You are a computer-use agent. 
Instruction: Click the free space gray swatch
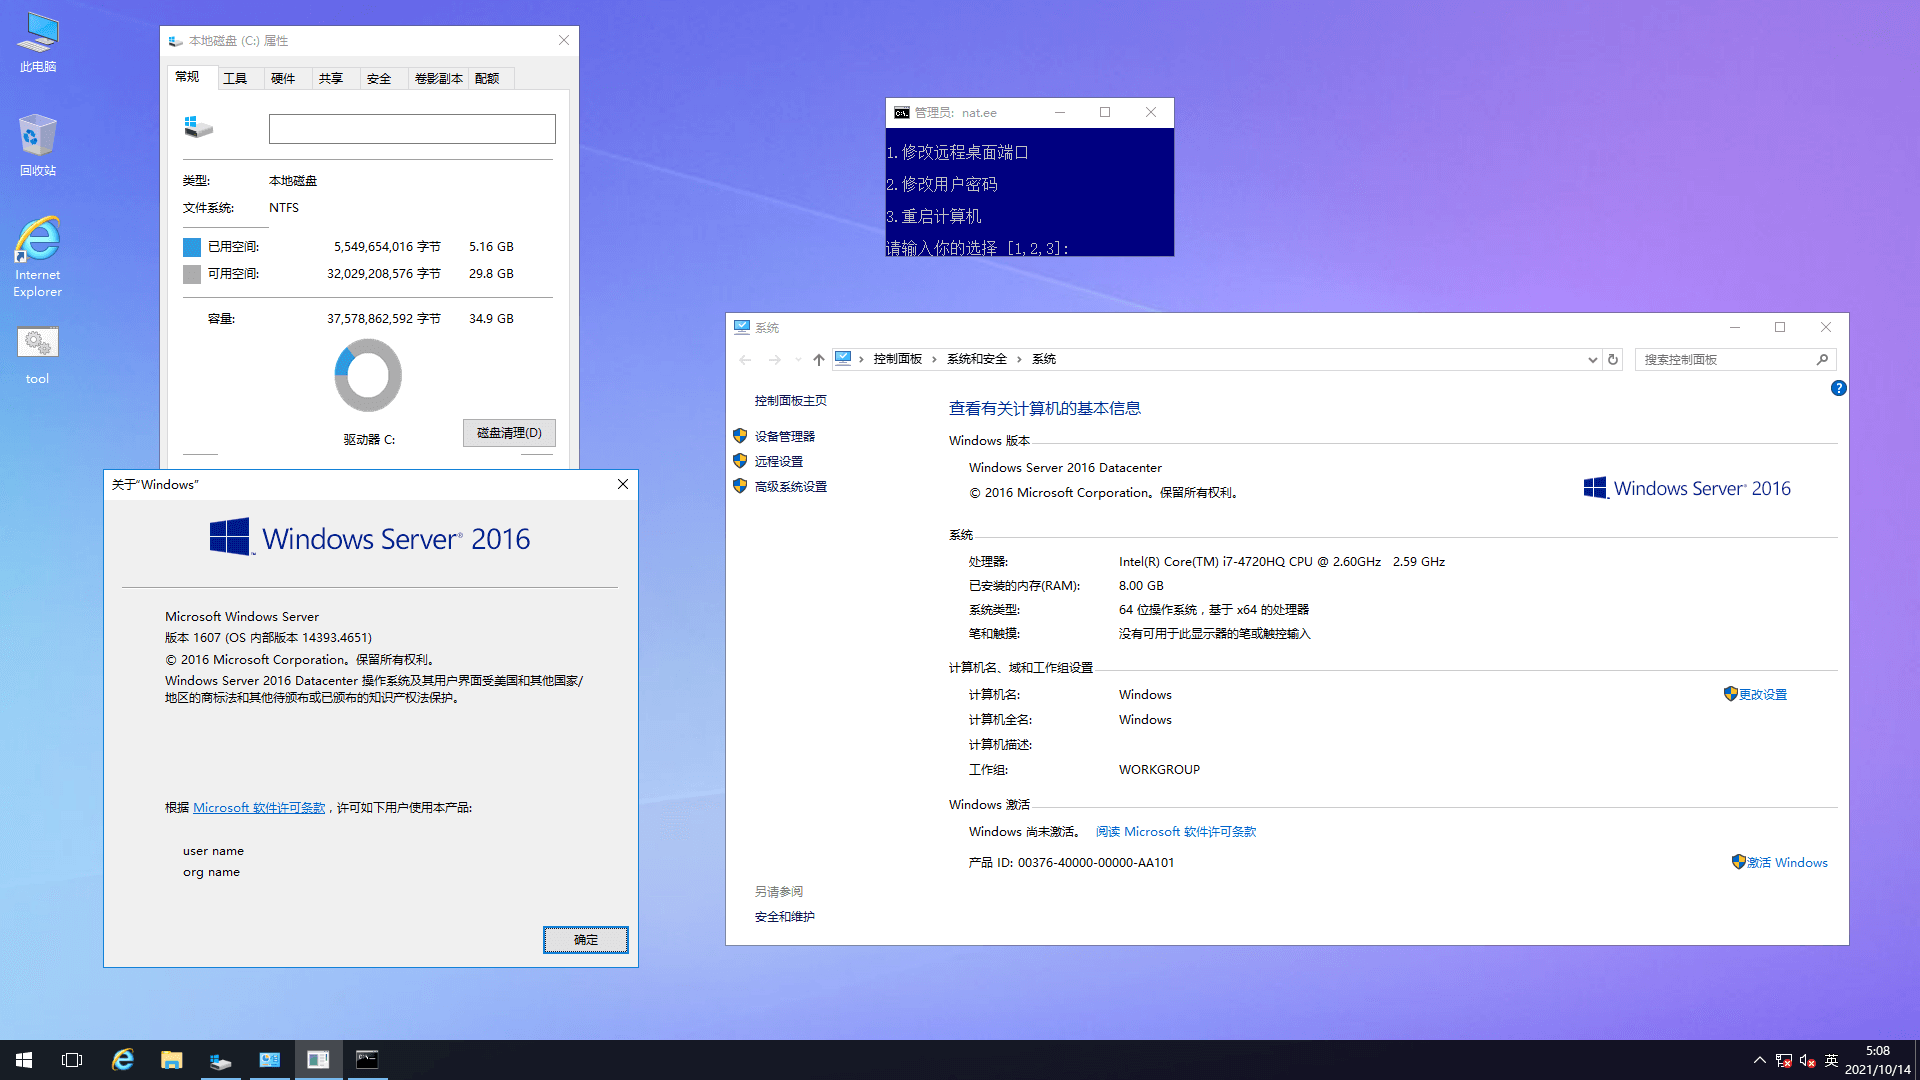[x=192, y=274]
